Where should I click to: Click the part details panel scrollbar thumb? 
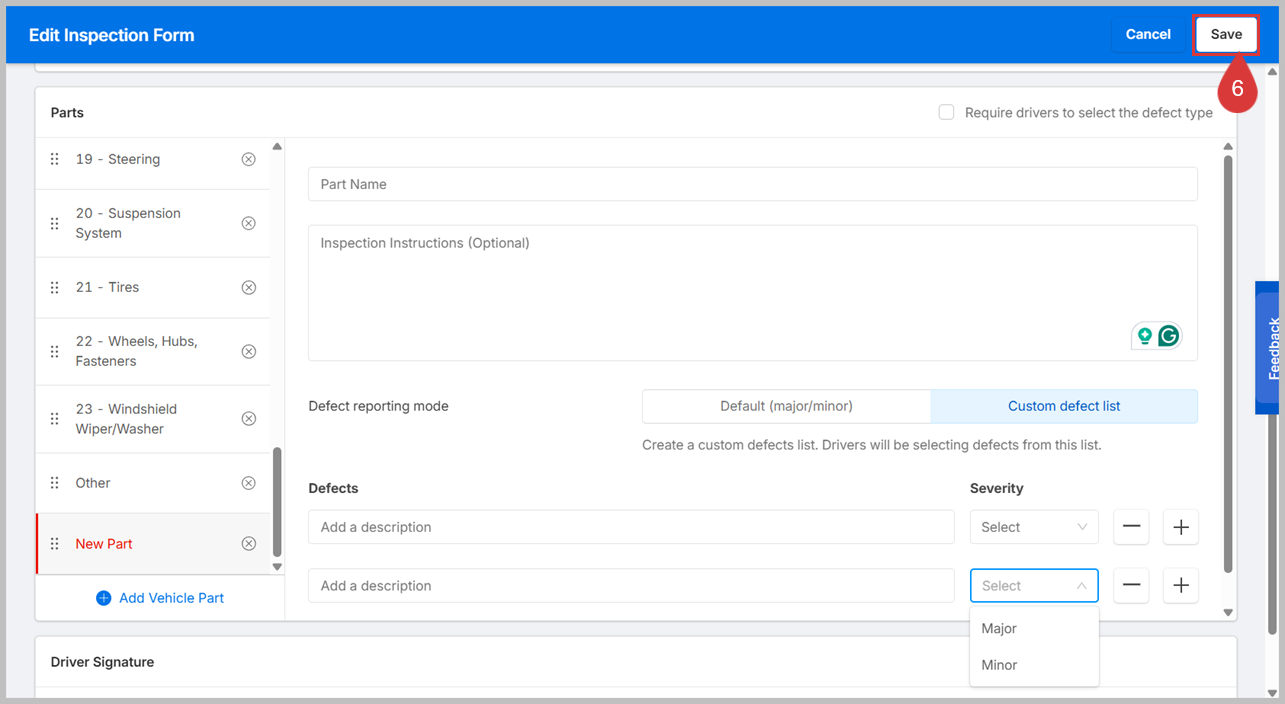tap(1228, 364)
